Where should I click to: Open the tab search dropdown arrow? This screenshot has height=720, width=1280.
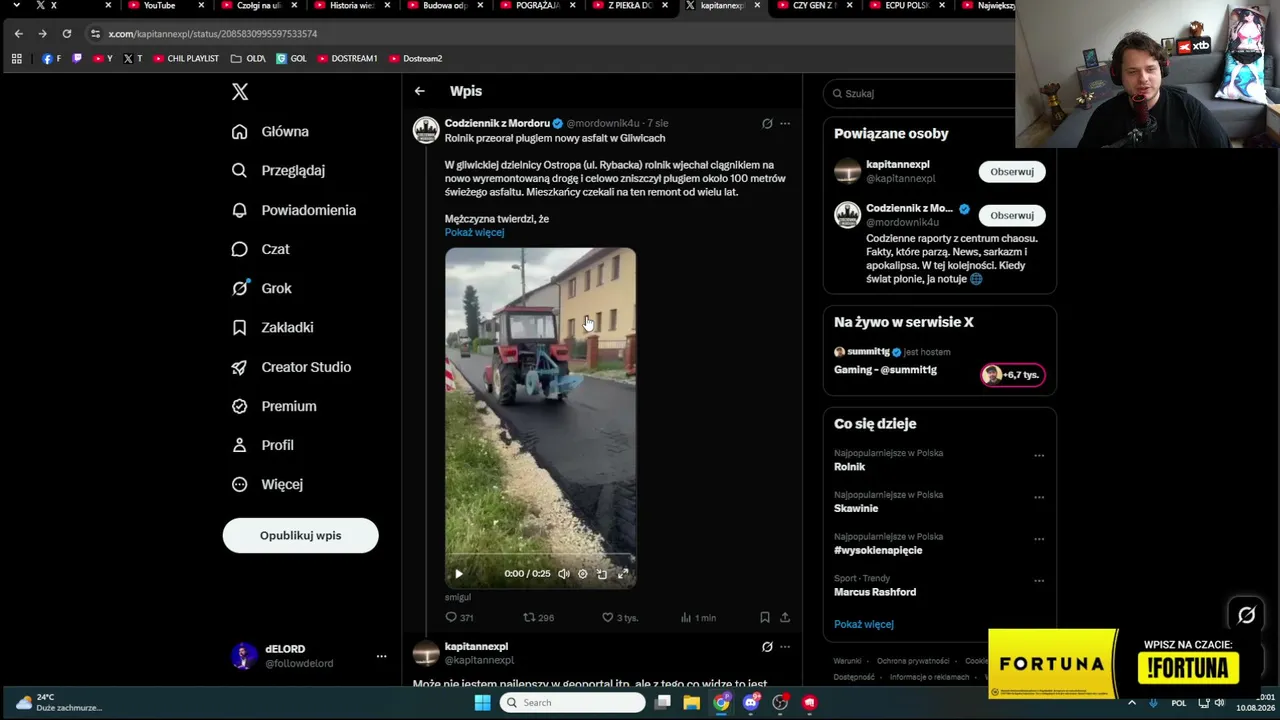[16, 6]
